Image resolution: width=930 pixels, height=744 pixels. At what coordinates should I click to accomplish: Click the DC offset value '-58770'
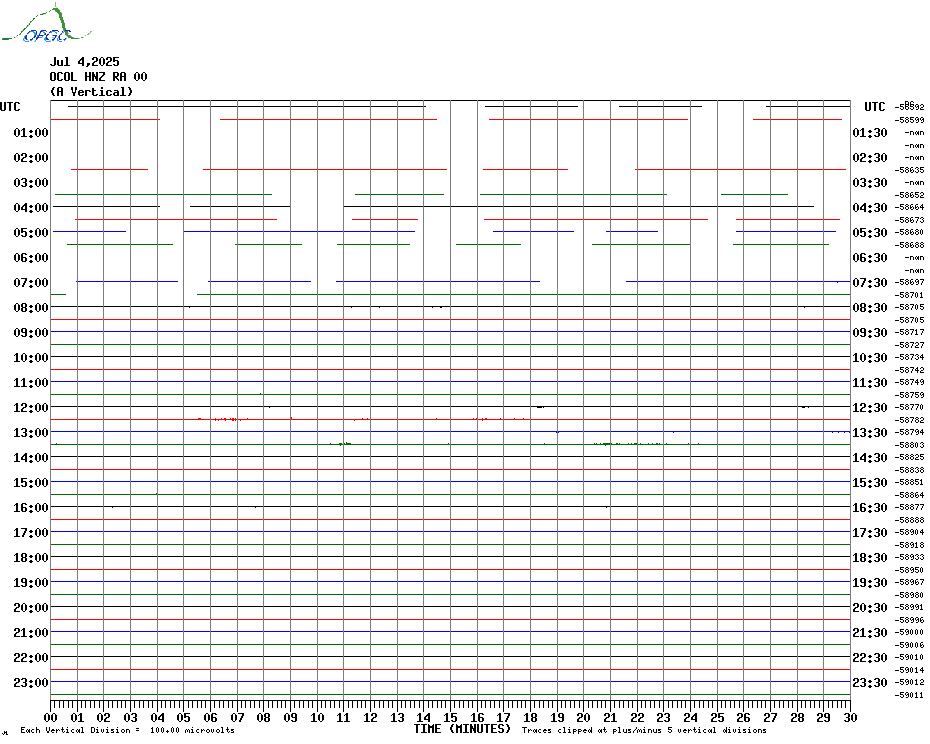[910, 407]
